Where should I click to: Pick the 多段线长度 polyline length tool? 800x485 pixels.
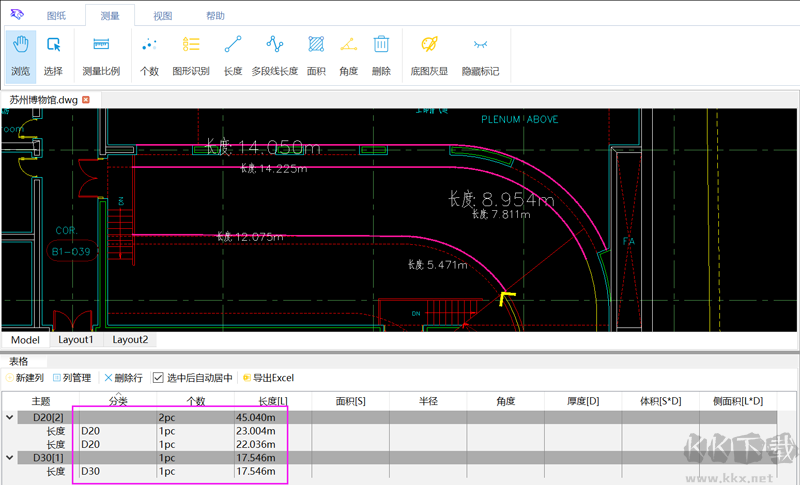(x=274, y=55)
